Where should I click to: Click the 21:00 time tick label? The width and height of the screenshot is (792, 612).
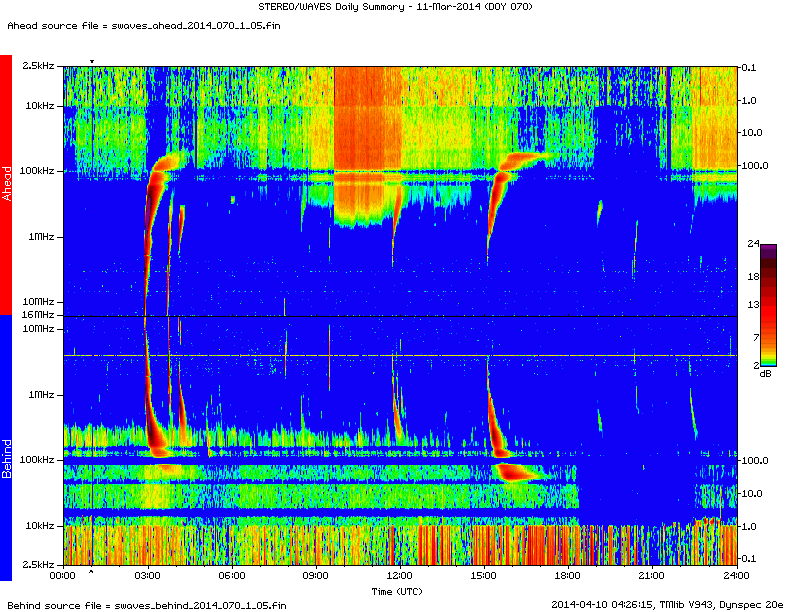(x=652, y=576)
